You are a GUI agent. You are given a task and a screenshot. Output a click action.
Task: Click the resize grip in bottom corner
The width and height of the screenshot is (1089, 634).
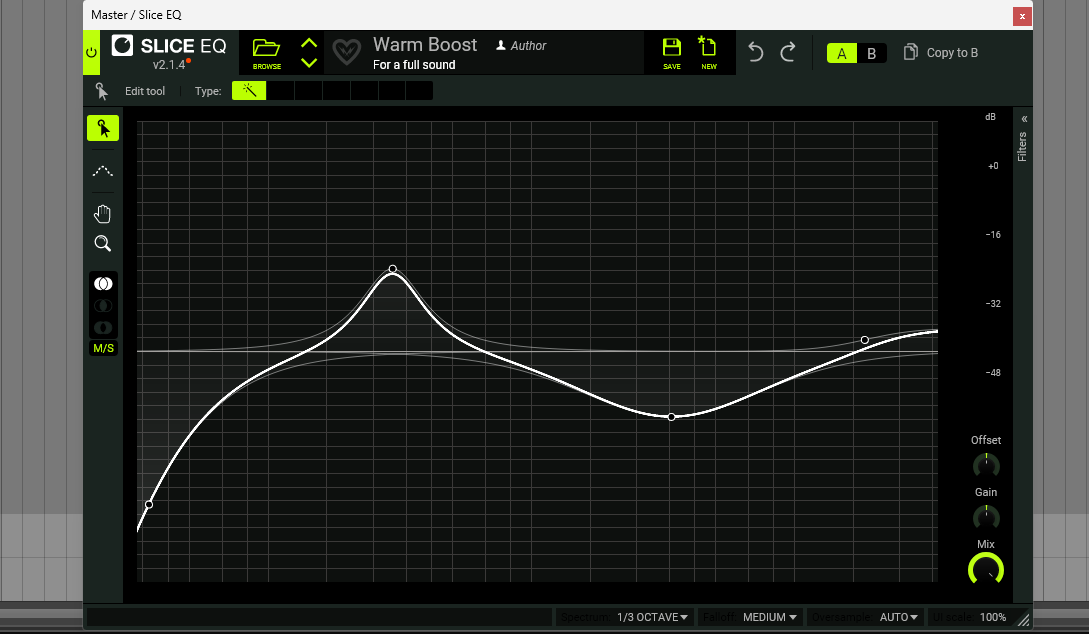tap(1024, 619)
